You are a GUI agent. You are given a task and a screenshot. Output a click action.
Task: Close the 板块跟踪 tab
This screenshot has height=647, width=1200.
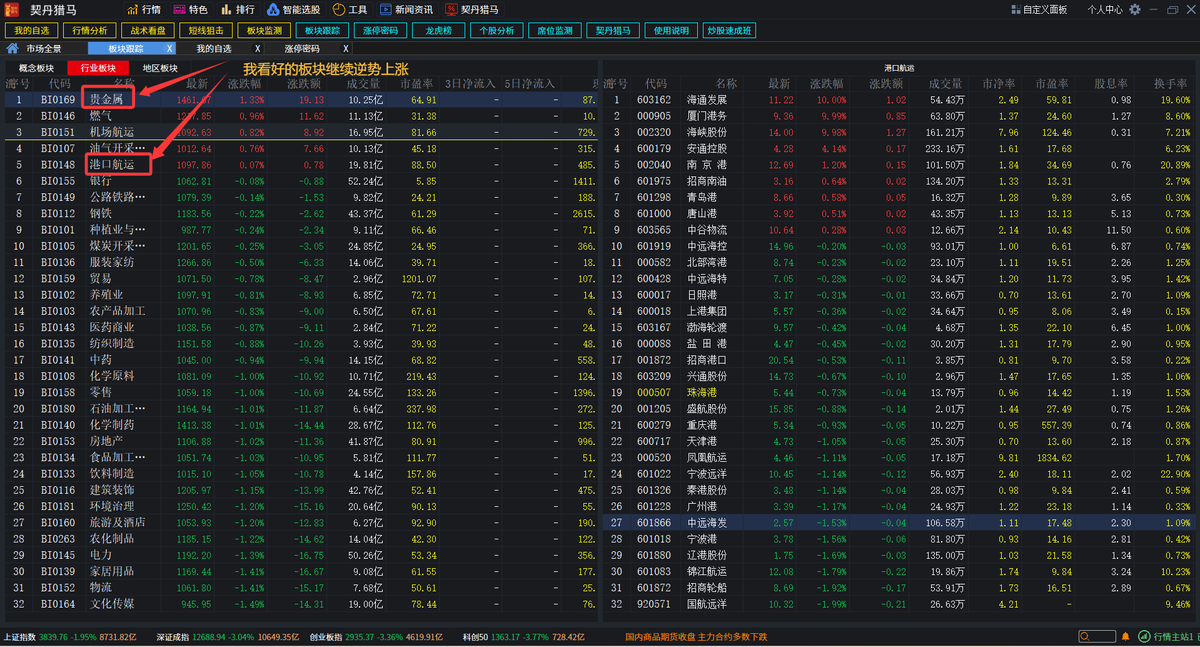click(x=170, y=48)
